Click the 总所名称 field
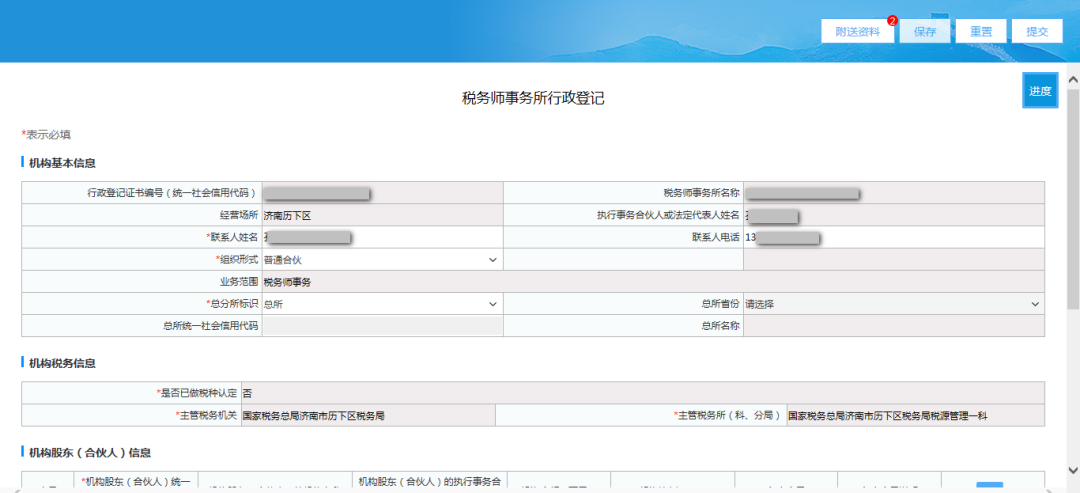The image size is (1080, 493). pos(893,326)
